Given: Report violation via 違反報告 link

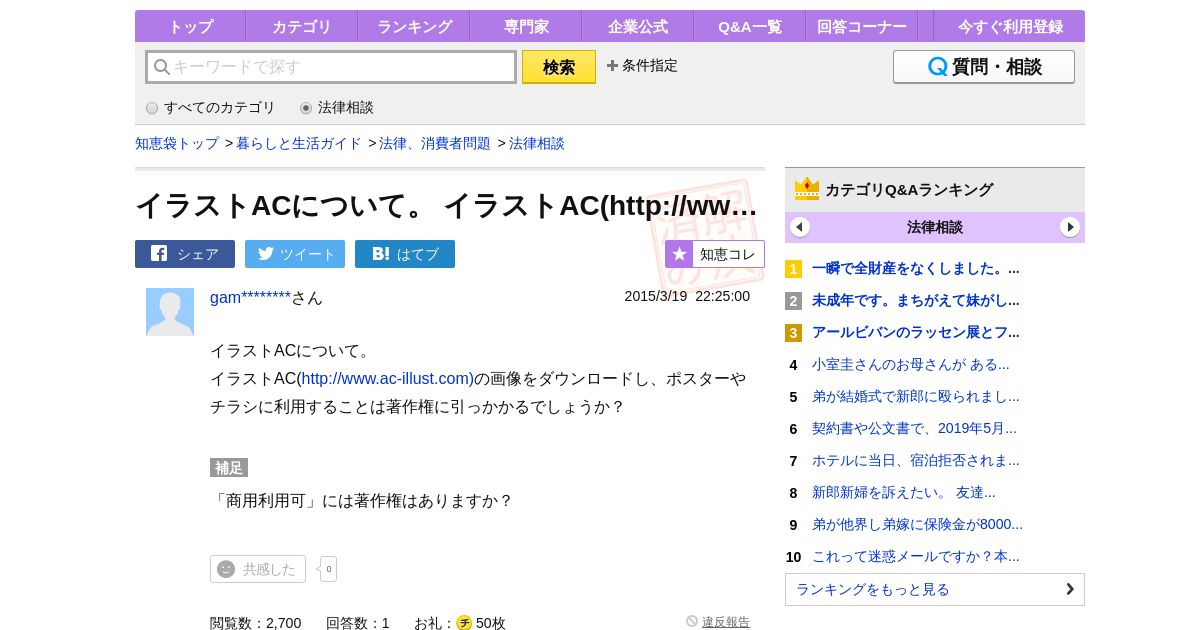Looking at the screenshot, I should (726, 622).
